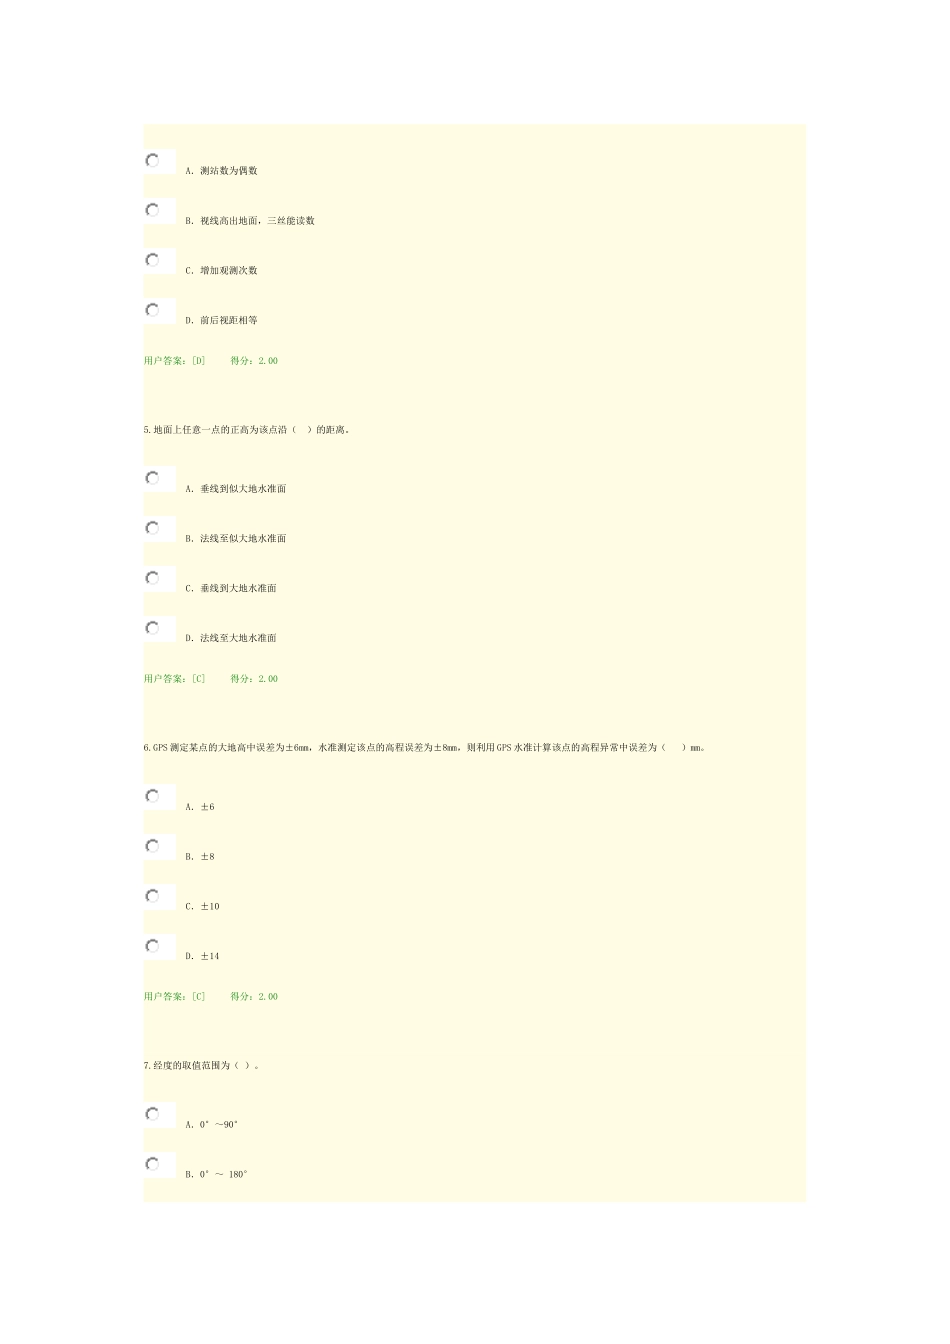
Task: Select radio for 0°～90° longitude range
Action: [x=153, y=1114]
